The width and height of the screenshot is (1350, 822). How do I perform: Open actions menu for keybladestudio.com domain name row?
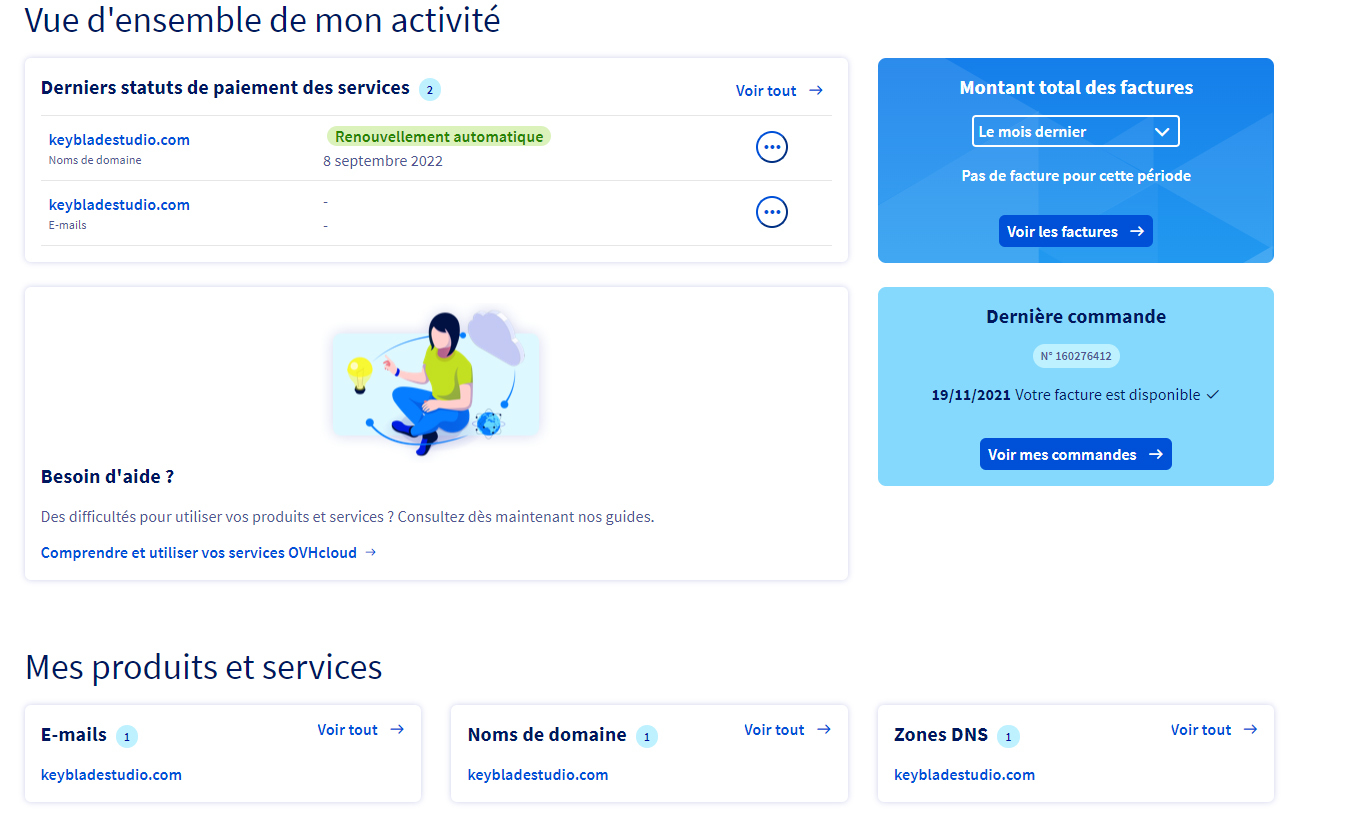pos(771,147)
